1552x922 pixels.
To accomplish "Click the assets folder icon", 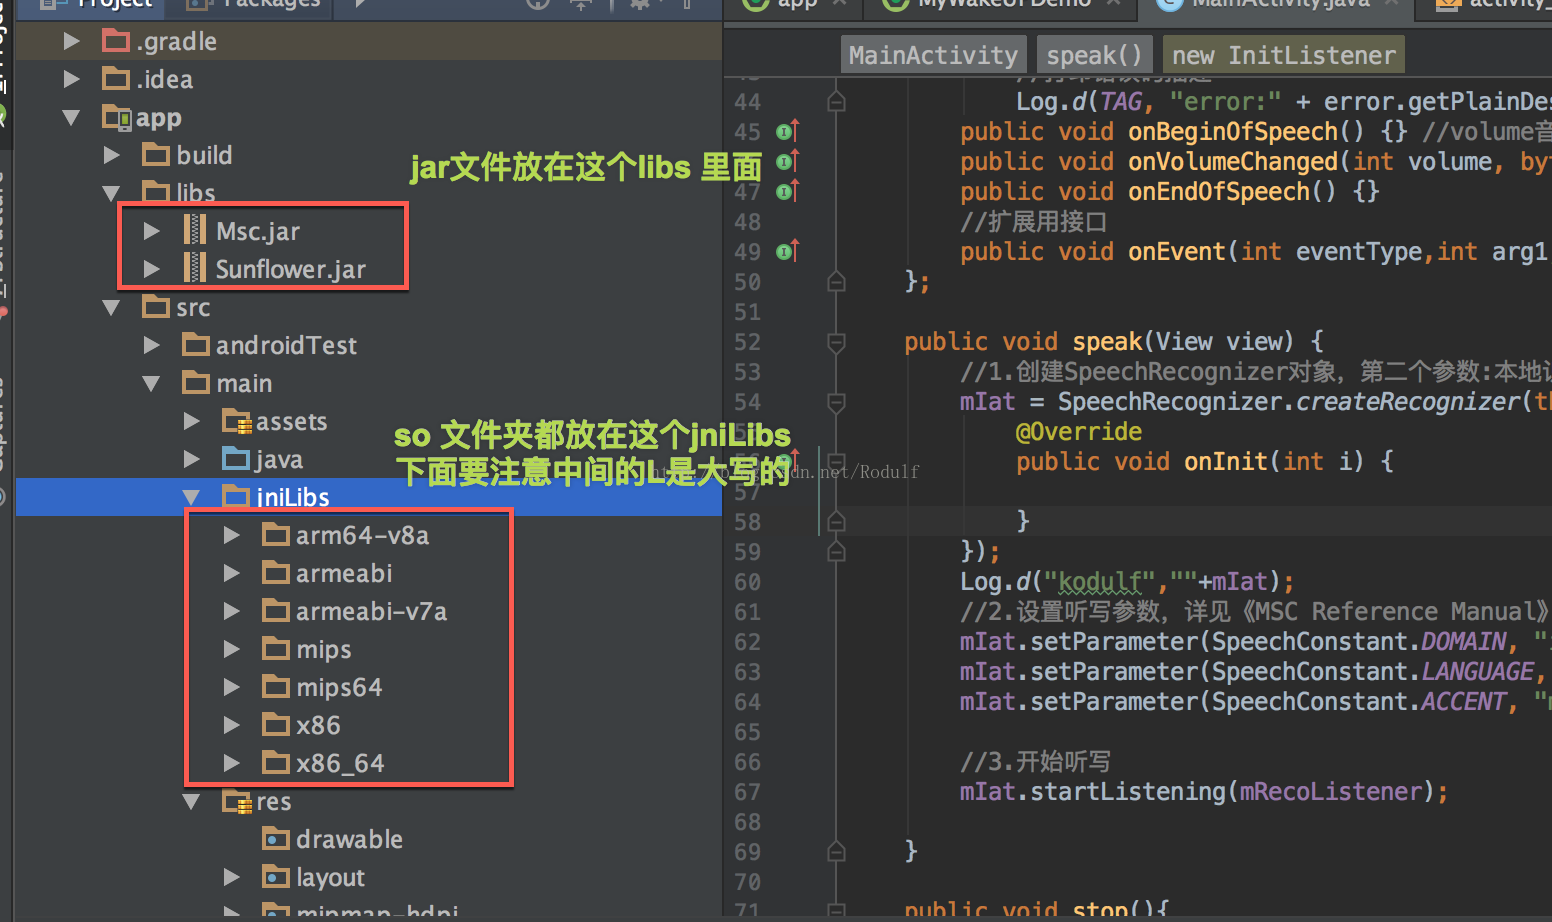I will tap(236, 422).
